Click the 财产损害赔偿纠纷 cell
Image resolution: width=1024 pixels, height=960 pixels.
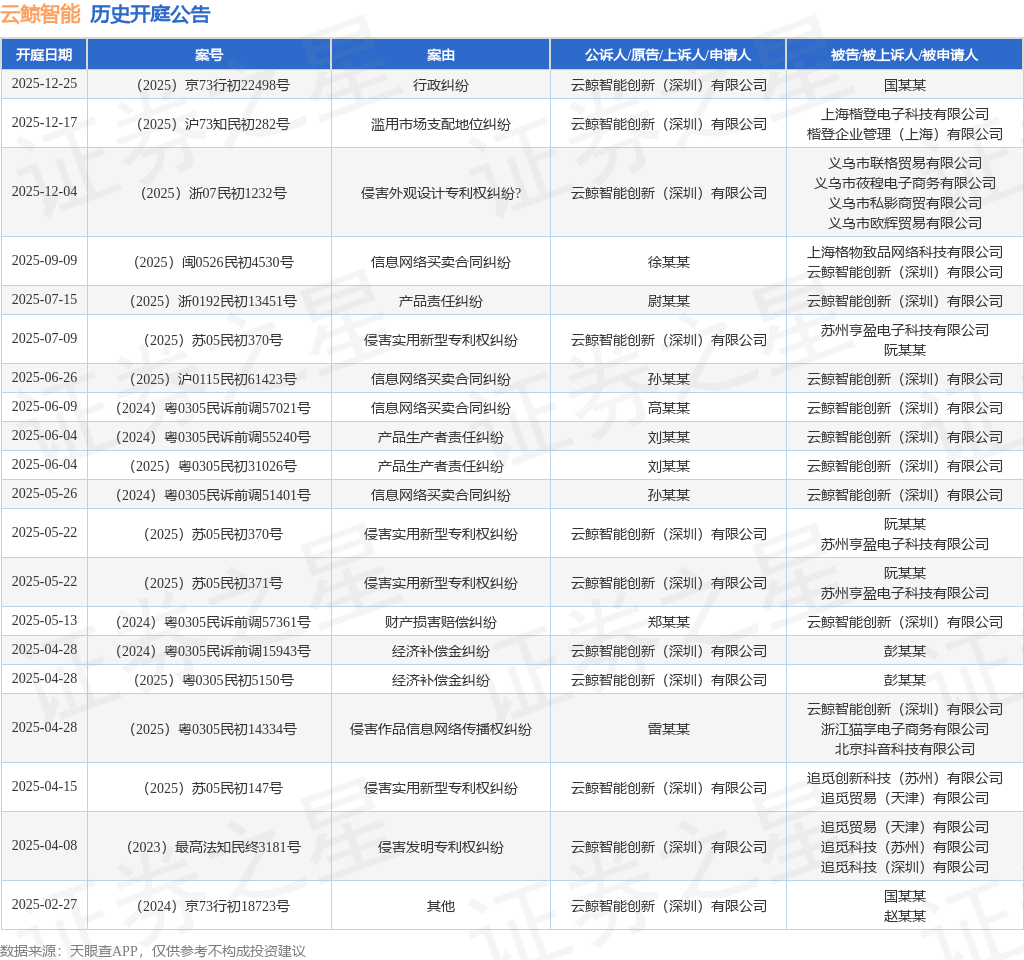click(x=441, y=622)
